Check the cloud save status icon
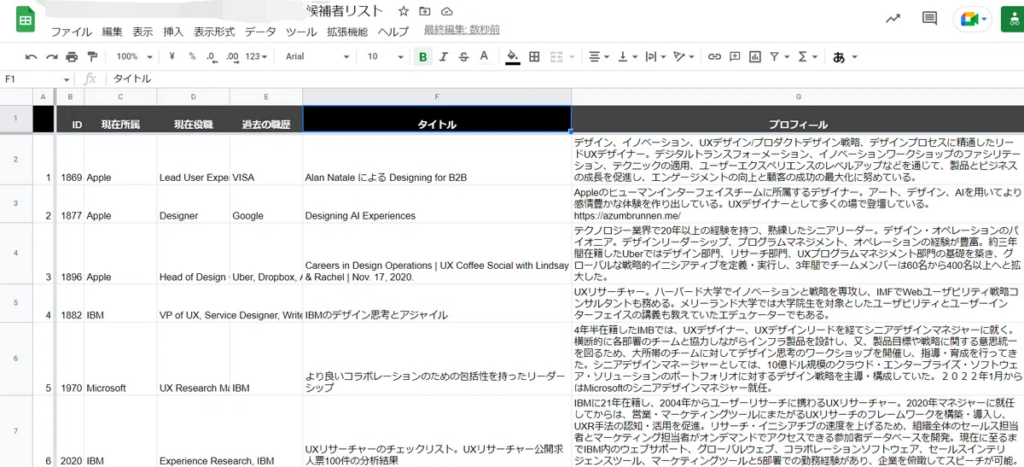 (x=447, y=11)
